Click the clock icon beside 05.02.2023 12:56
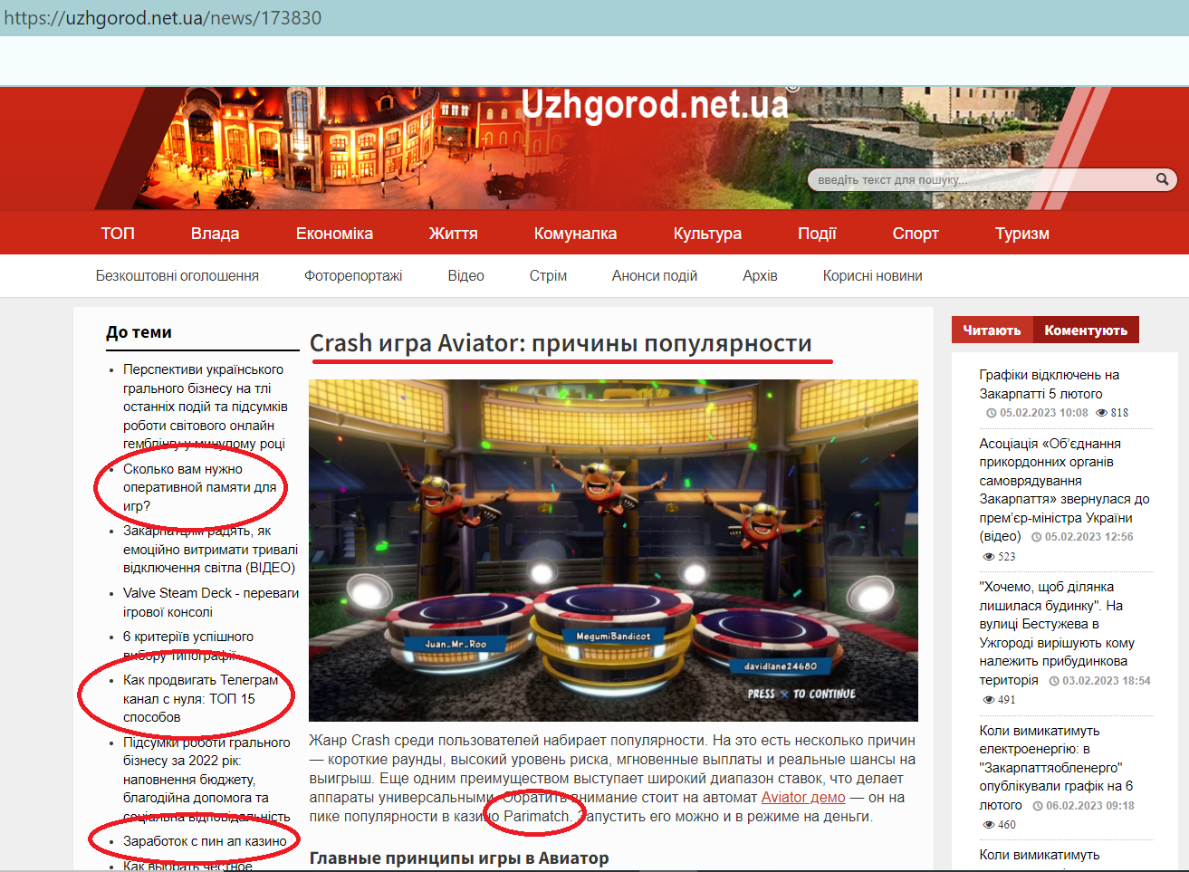Screen dimensions: 1189x872 pyautogui.click(x=1036, y=537)
